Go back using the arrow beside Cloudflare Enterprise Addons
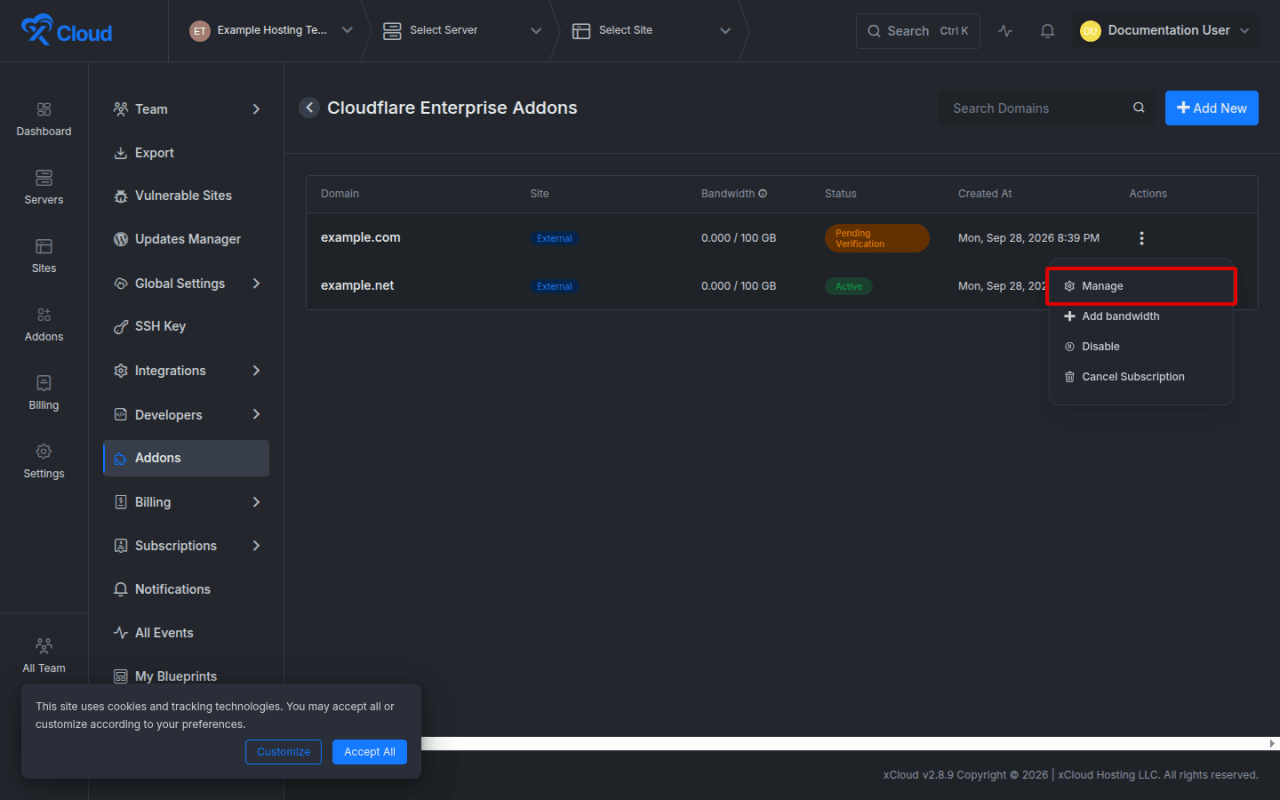The height and width of the screenshot is (800, 1280). pyautogui.click(x=309, y=108)
